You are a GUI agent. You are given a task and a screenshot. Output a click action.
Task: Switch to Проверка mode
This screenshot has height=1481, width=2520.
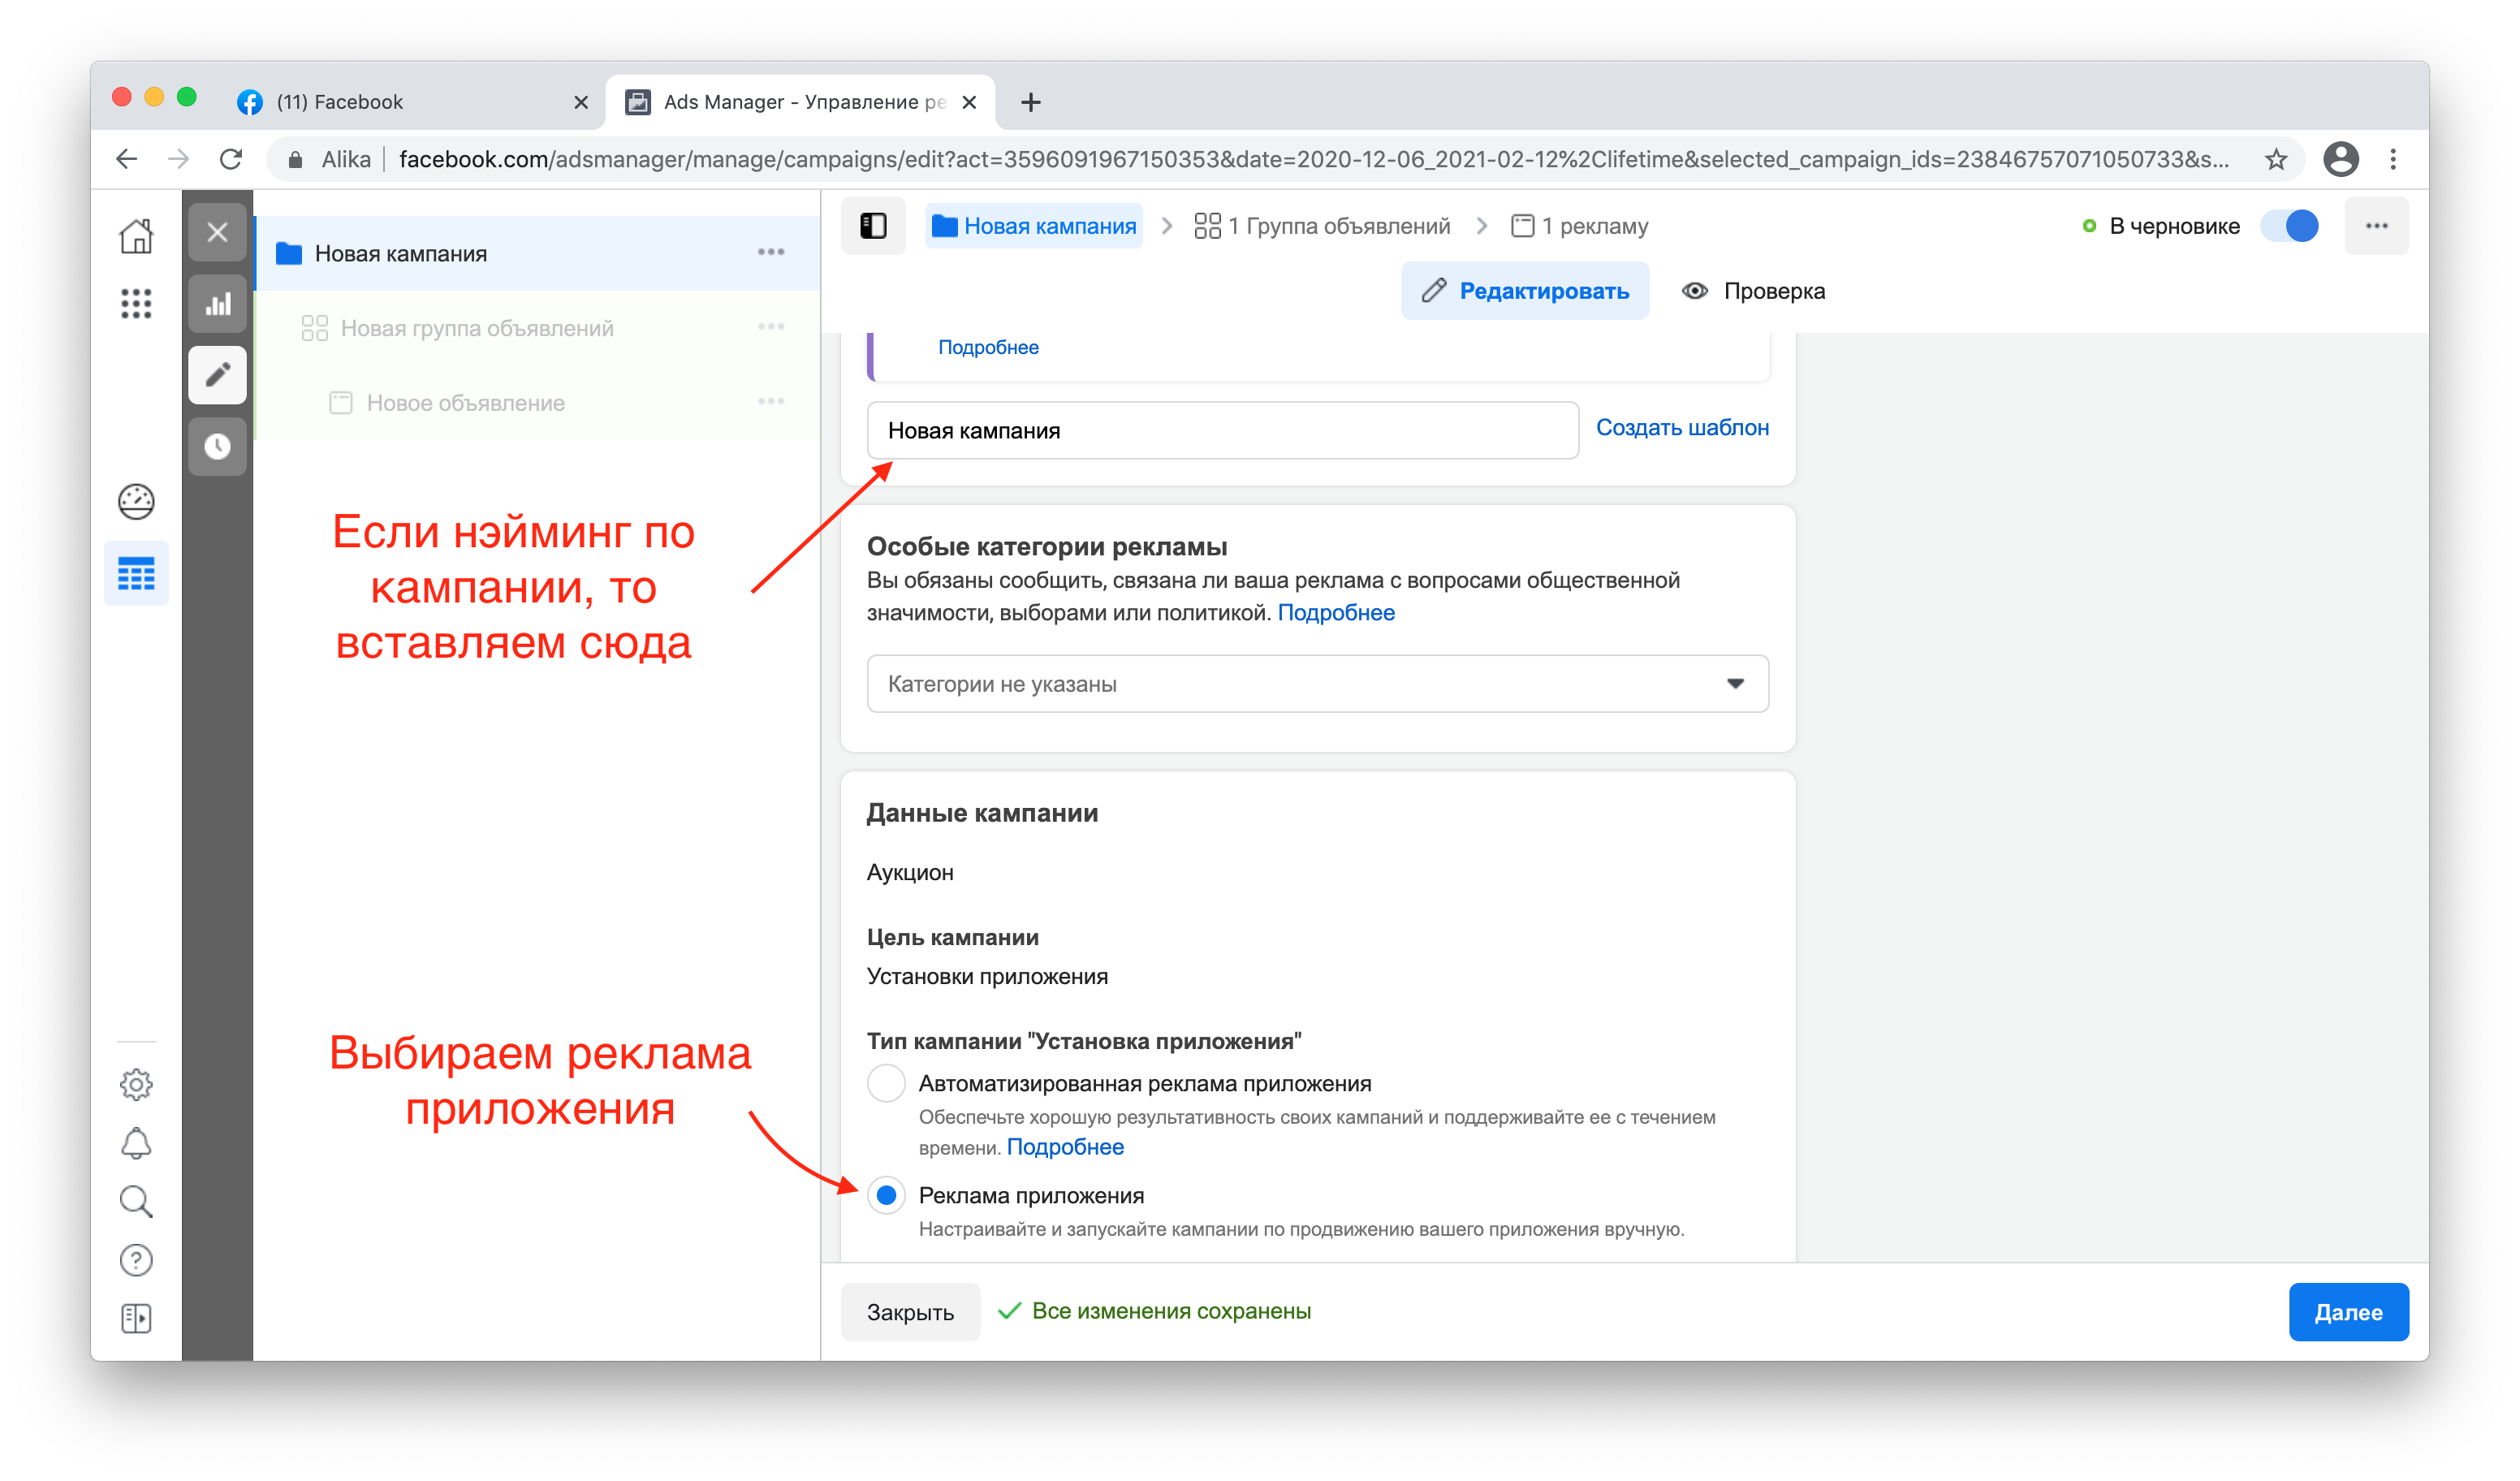click(1754, 291)
